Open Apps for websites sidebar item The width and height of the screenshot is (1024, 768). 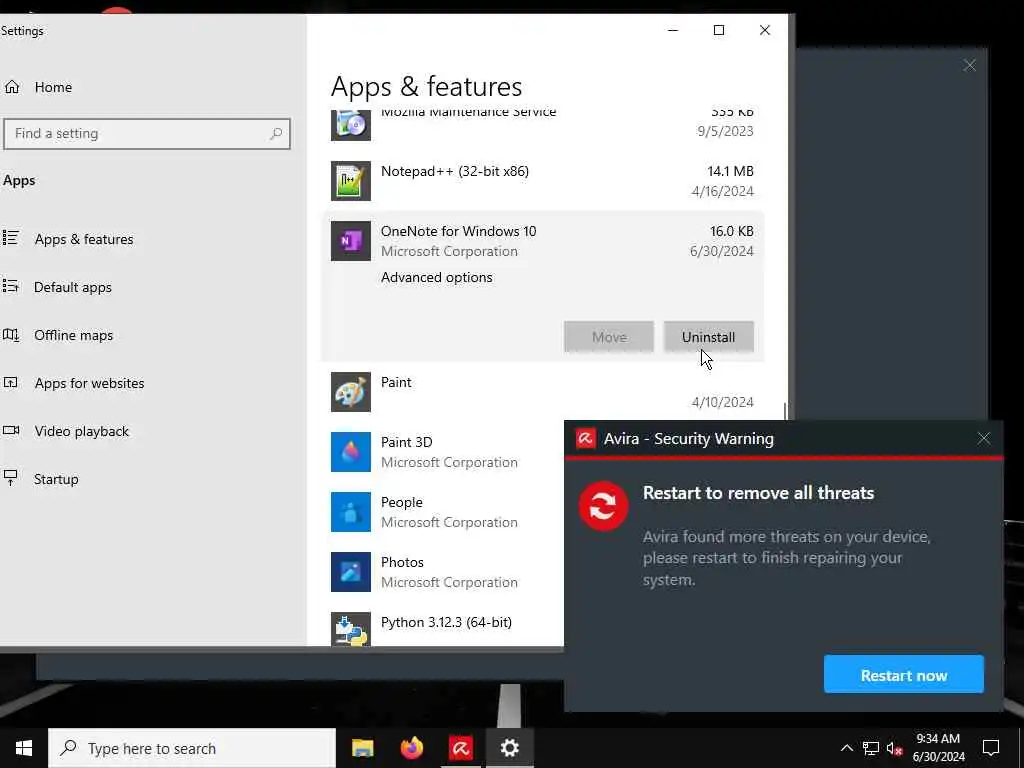[x=89, y=383]
